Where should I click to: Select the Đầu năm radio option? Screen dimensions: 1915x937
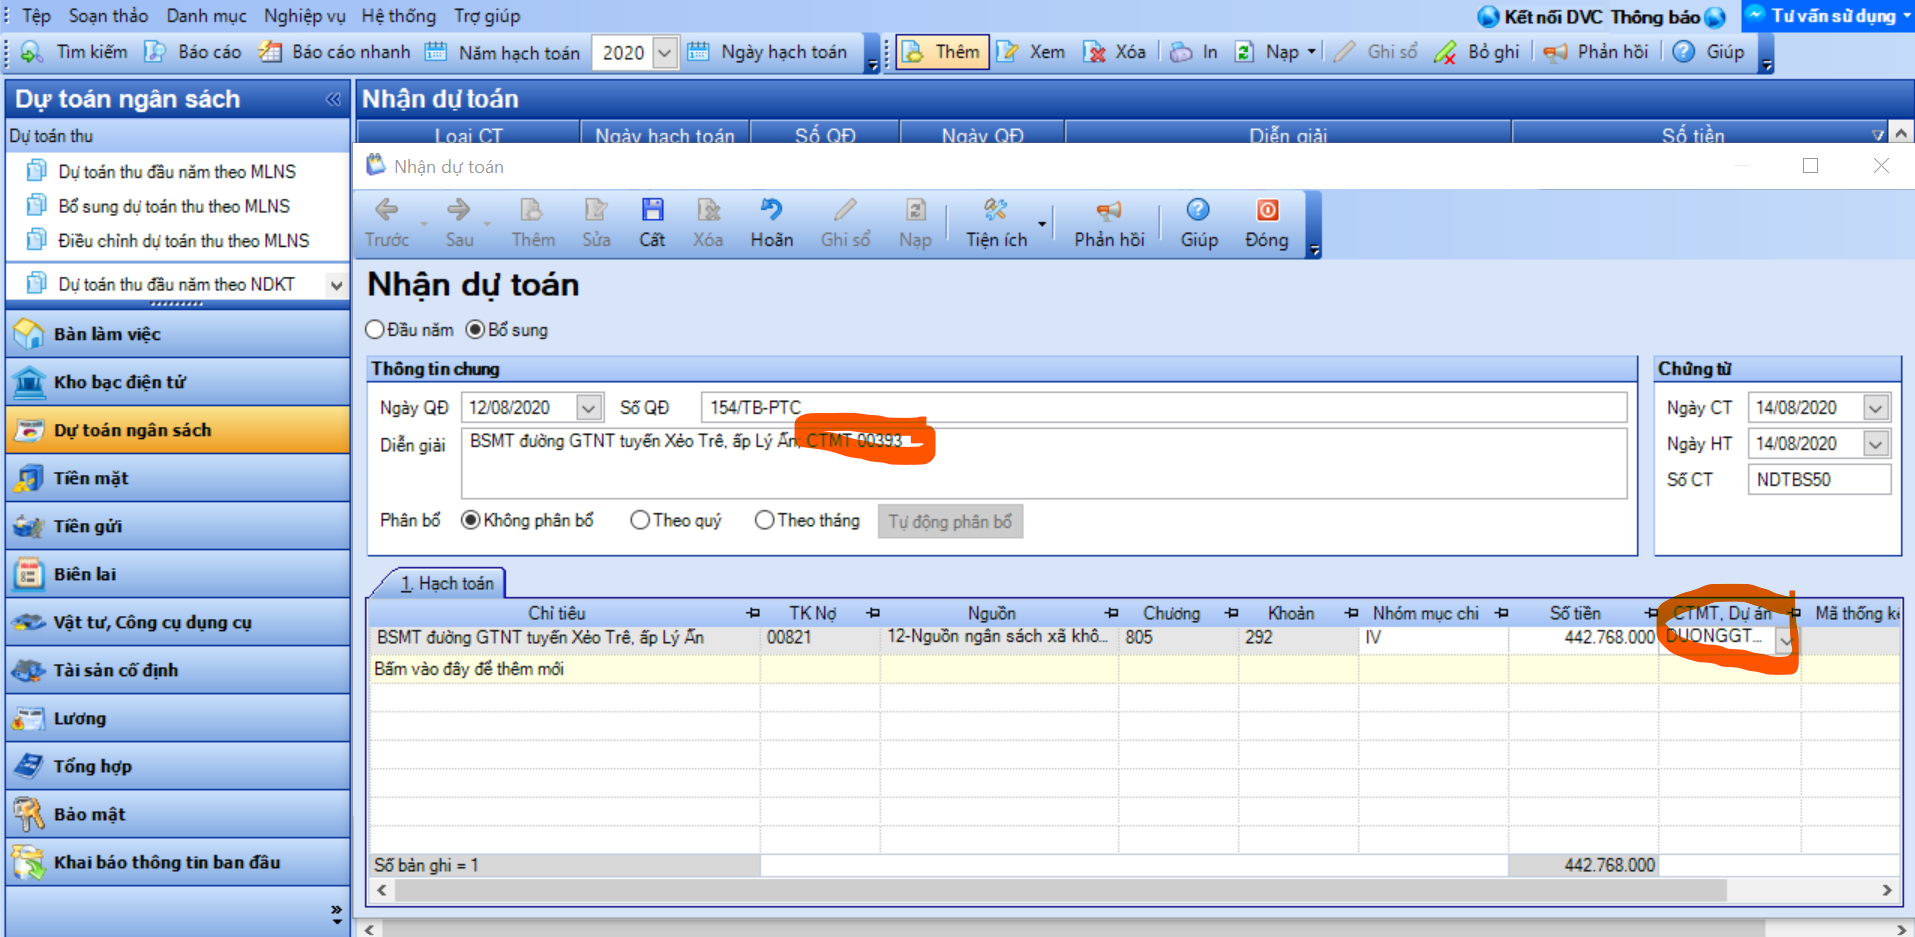(x=376, y=330)
